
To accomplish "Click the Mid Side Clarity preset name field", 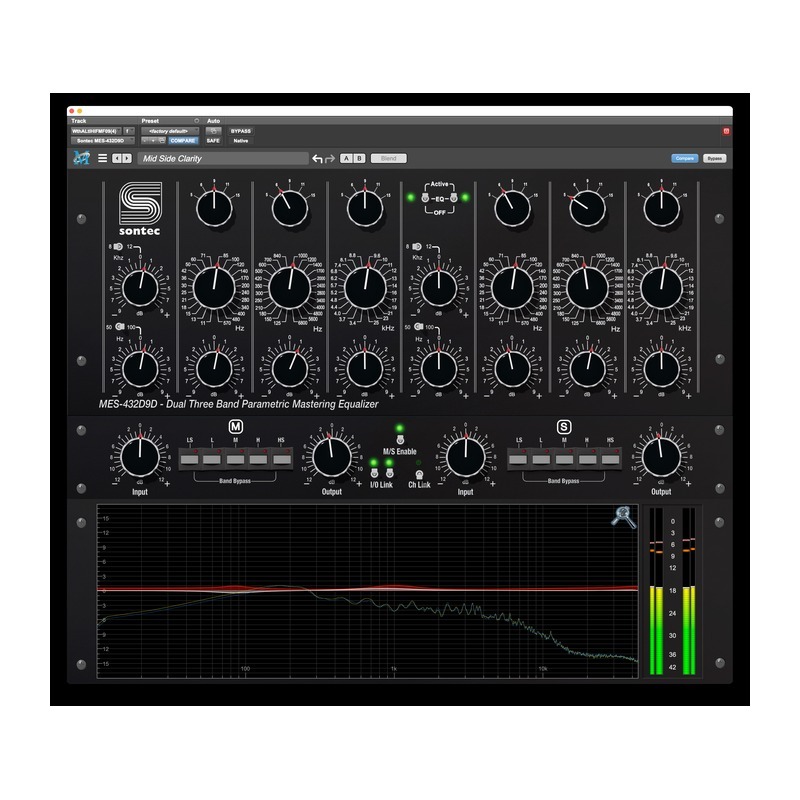I will (223, 159).
